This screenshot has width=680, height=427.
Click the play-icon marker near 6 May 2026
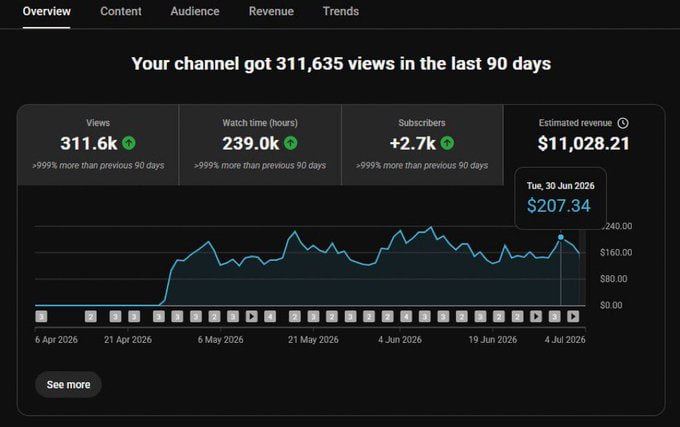tap(252, 316)
